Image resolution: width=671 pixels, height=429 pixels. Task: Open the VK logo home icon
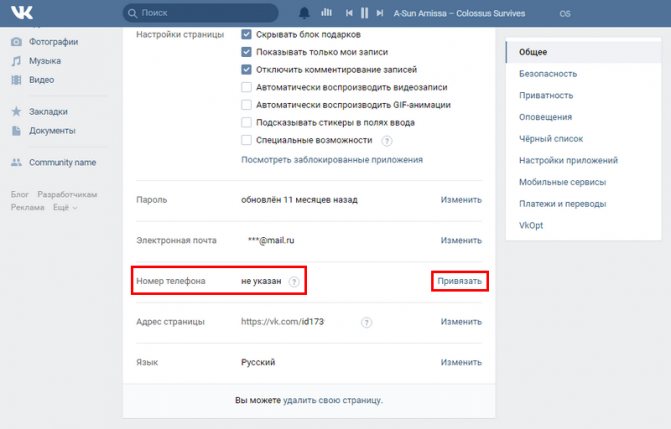(x=22, y=12)
